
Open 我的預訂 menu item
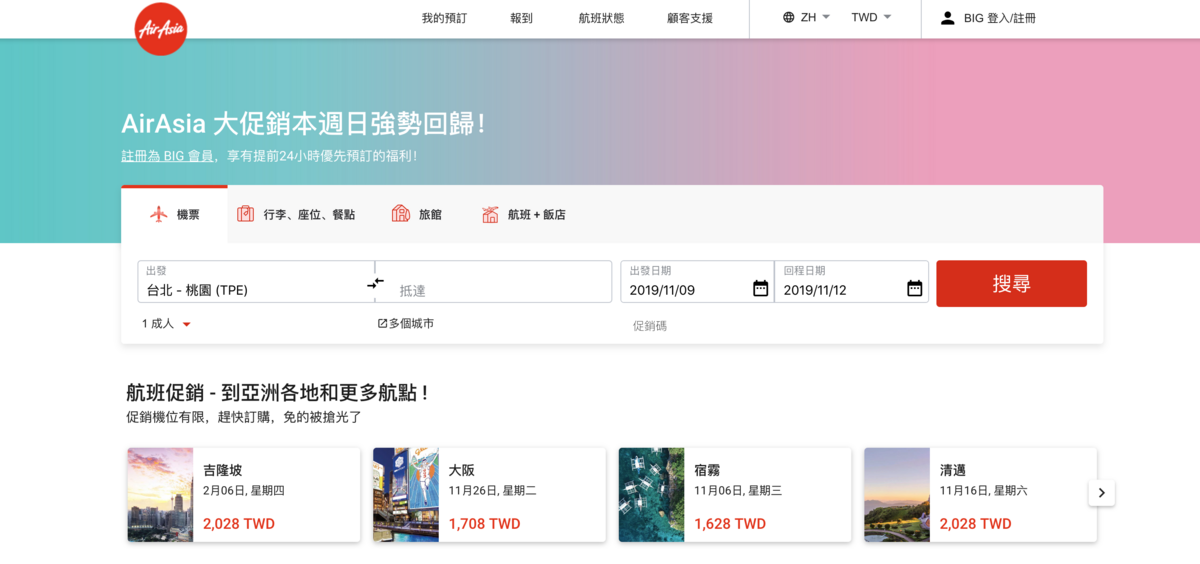(444, 18)
